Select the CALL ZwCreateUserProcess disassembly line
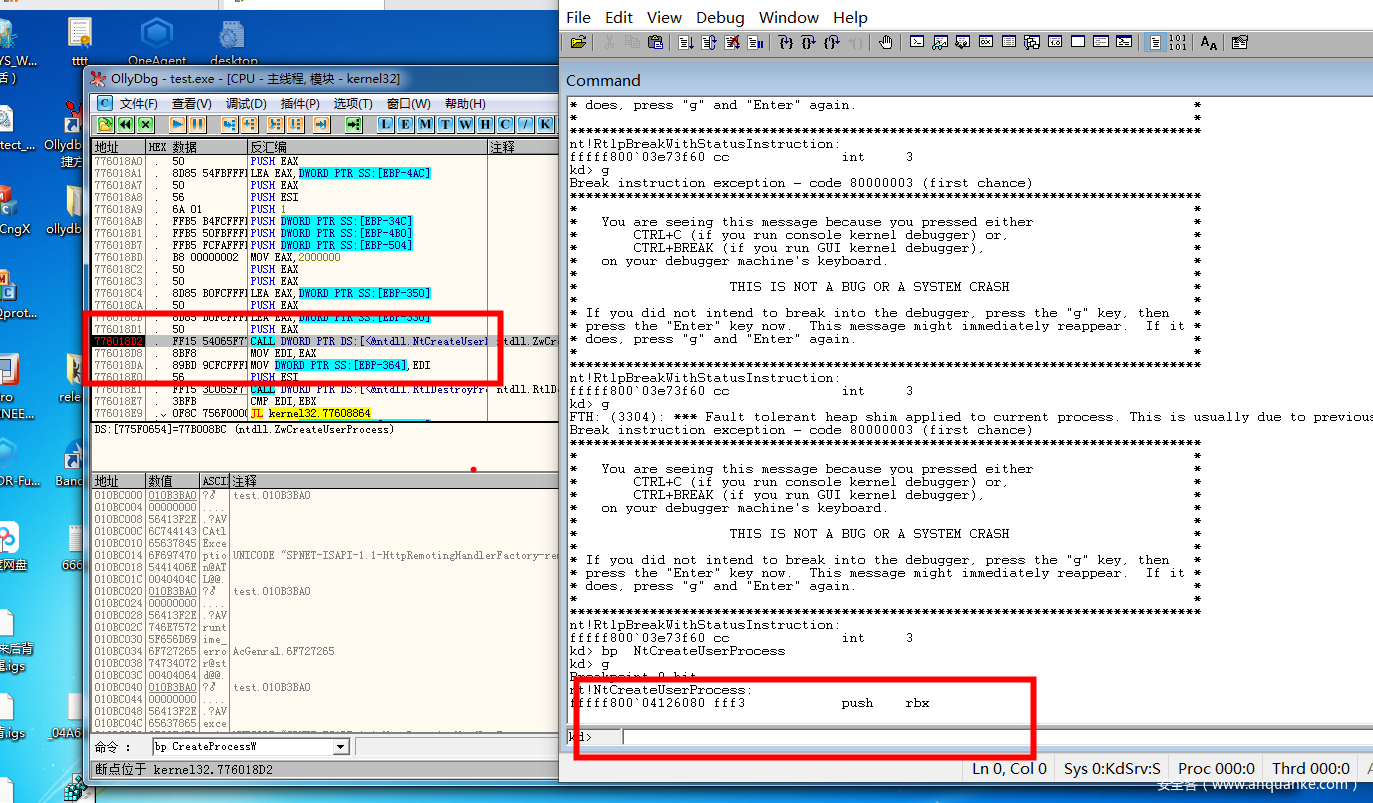 [370, 341]
